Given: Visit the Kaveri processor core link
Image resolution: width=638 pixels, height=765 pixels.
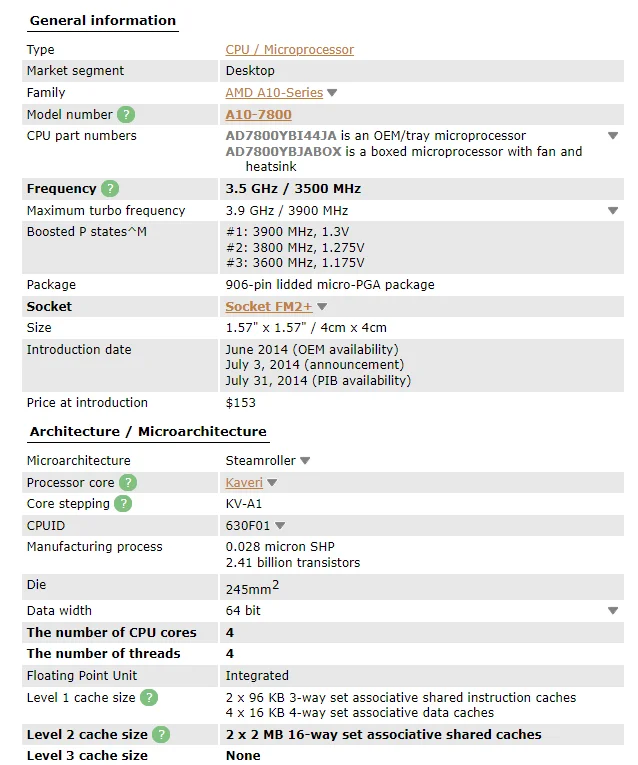Looking at the screenshot, I should coord(244,483).
